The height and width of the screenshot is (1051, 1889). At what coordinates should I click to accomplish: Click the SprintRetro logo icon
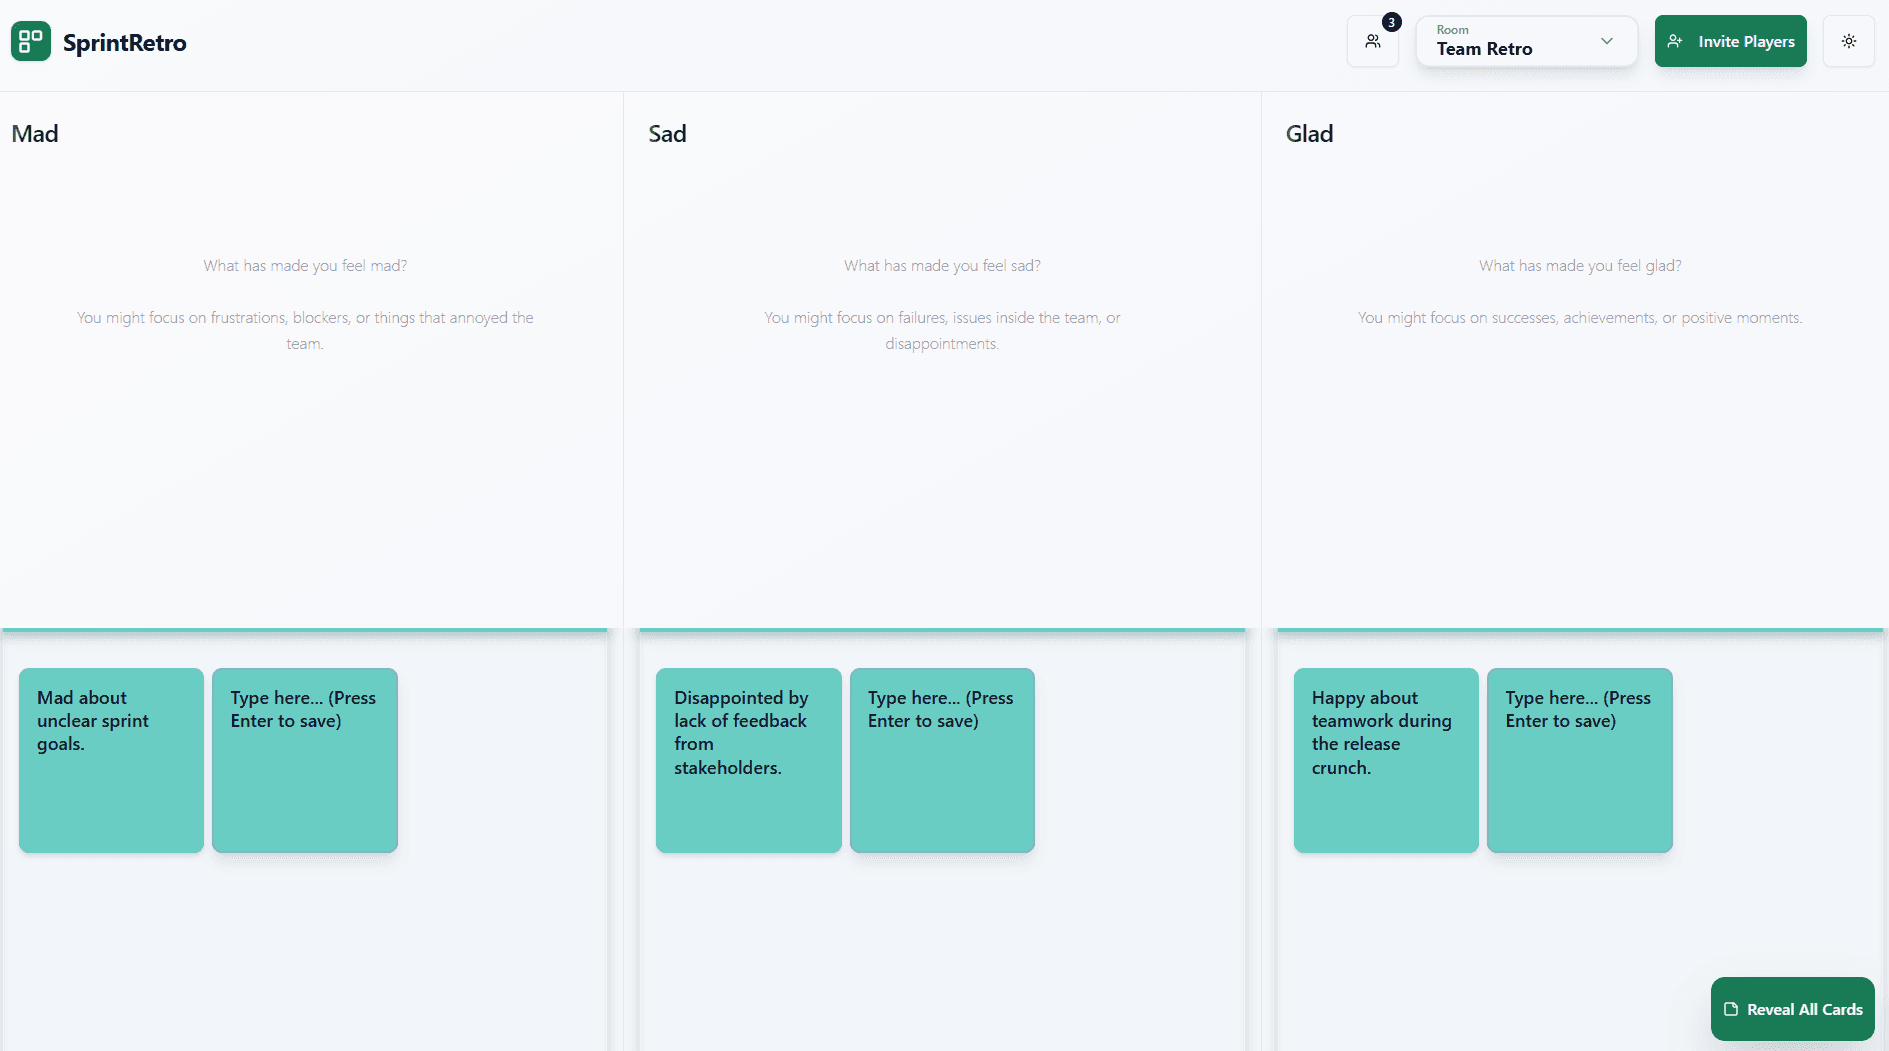pyautogui.click(x=31, y=42)
